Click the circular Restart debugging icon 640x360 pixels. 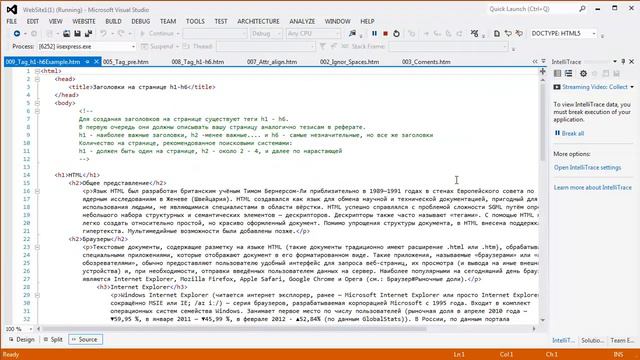[396, 33]
